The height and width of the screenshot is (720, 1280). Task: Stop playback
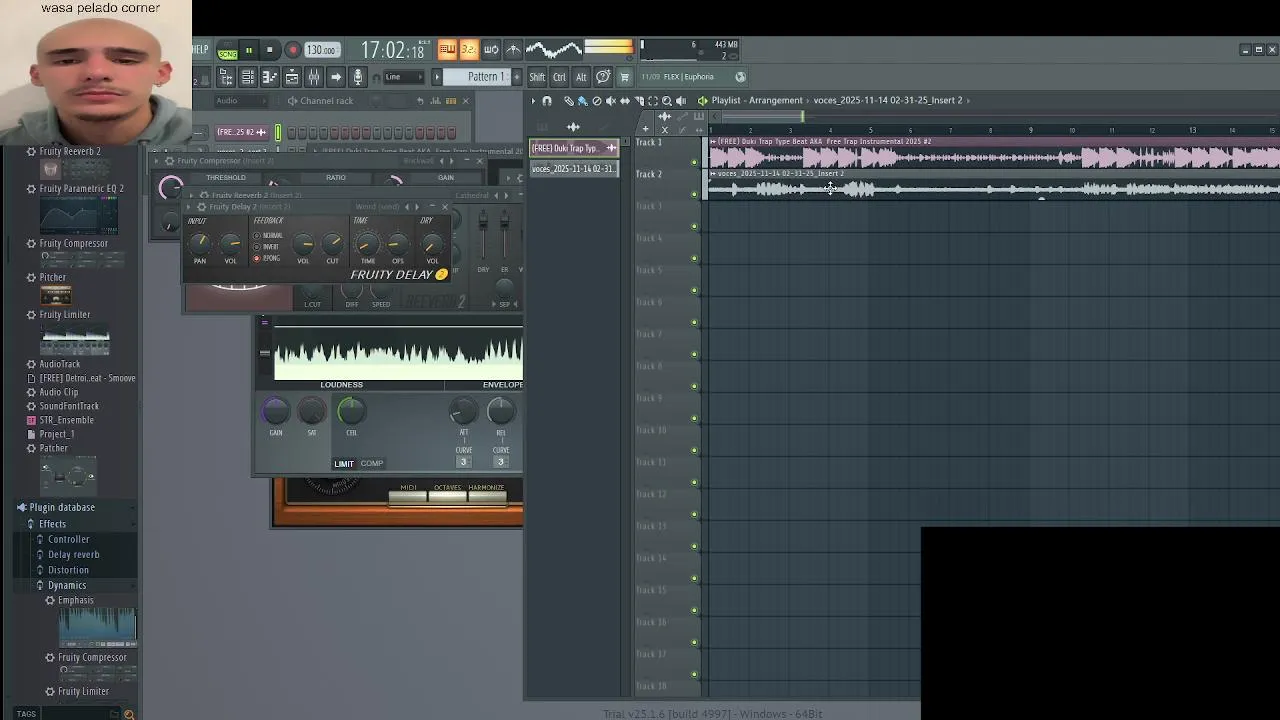[269, 49]
